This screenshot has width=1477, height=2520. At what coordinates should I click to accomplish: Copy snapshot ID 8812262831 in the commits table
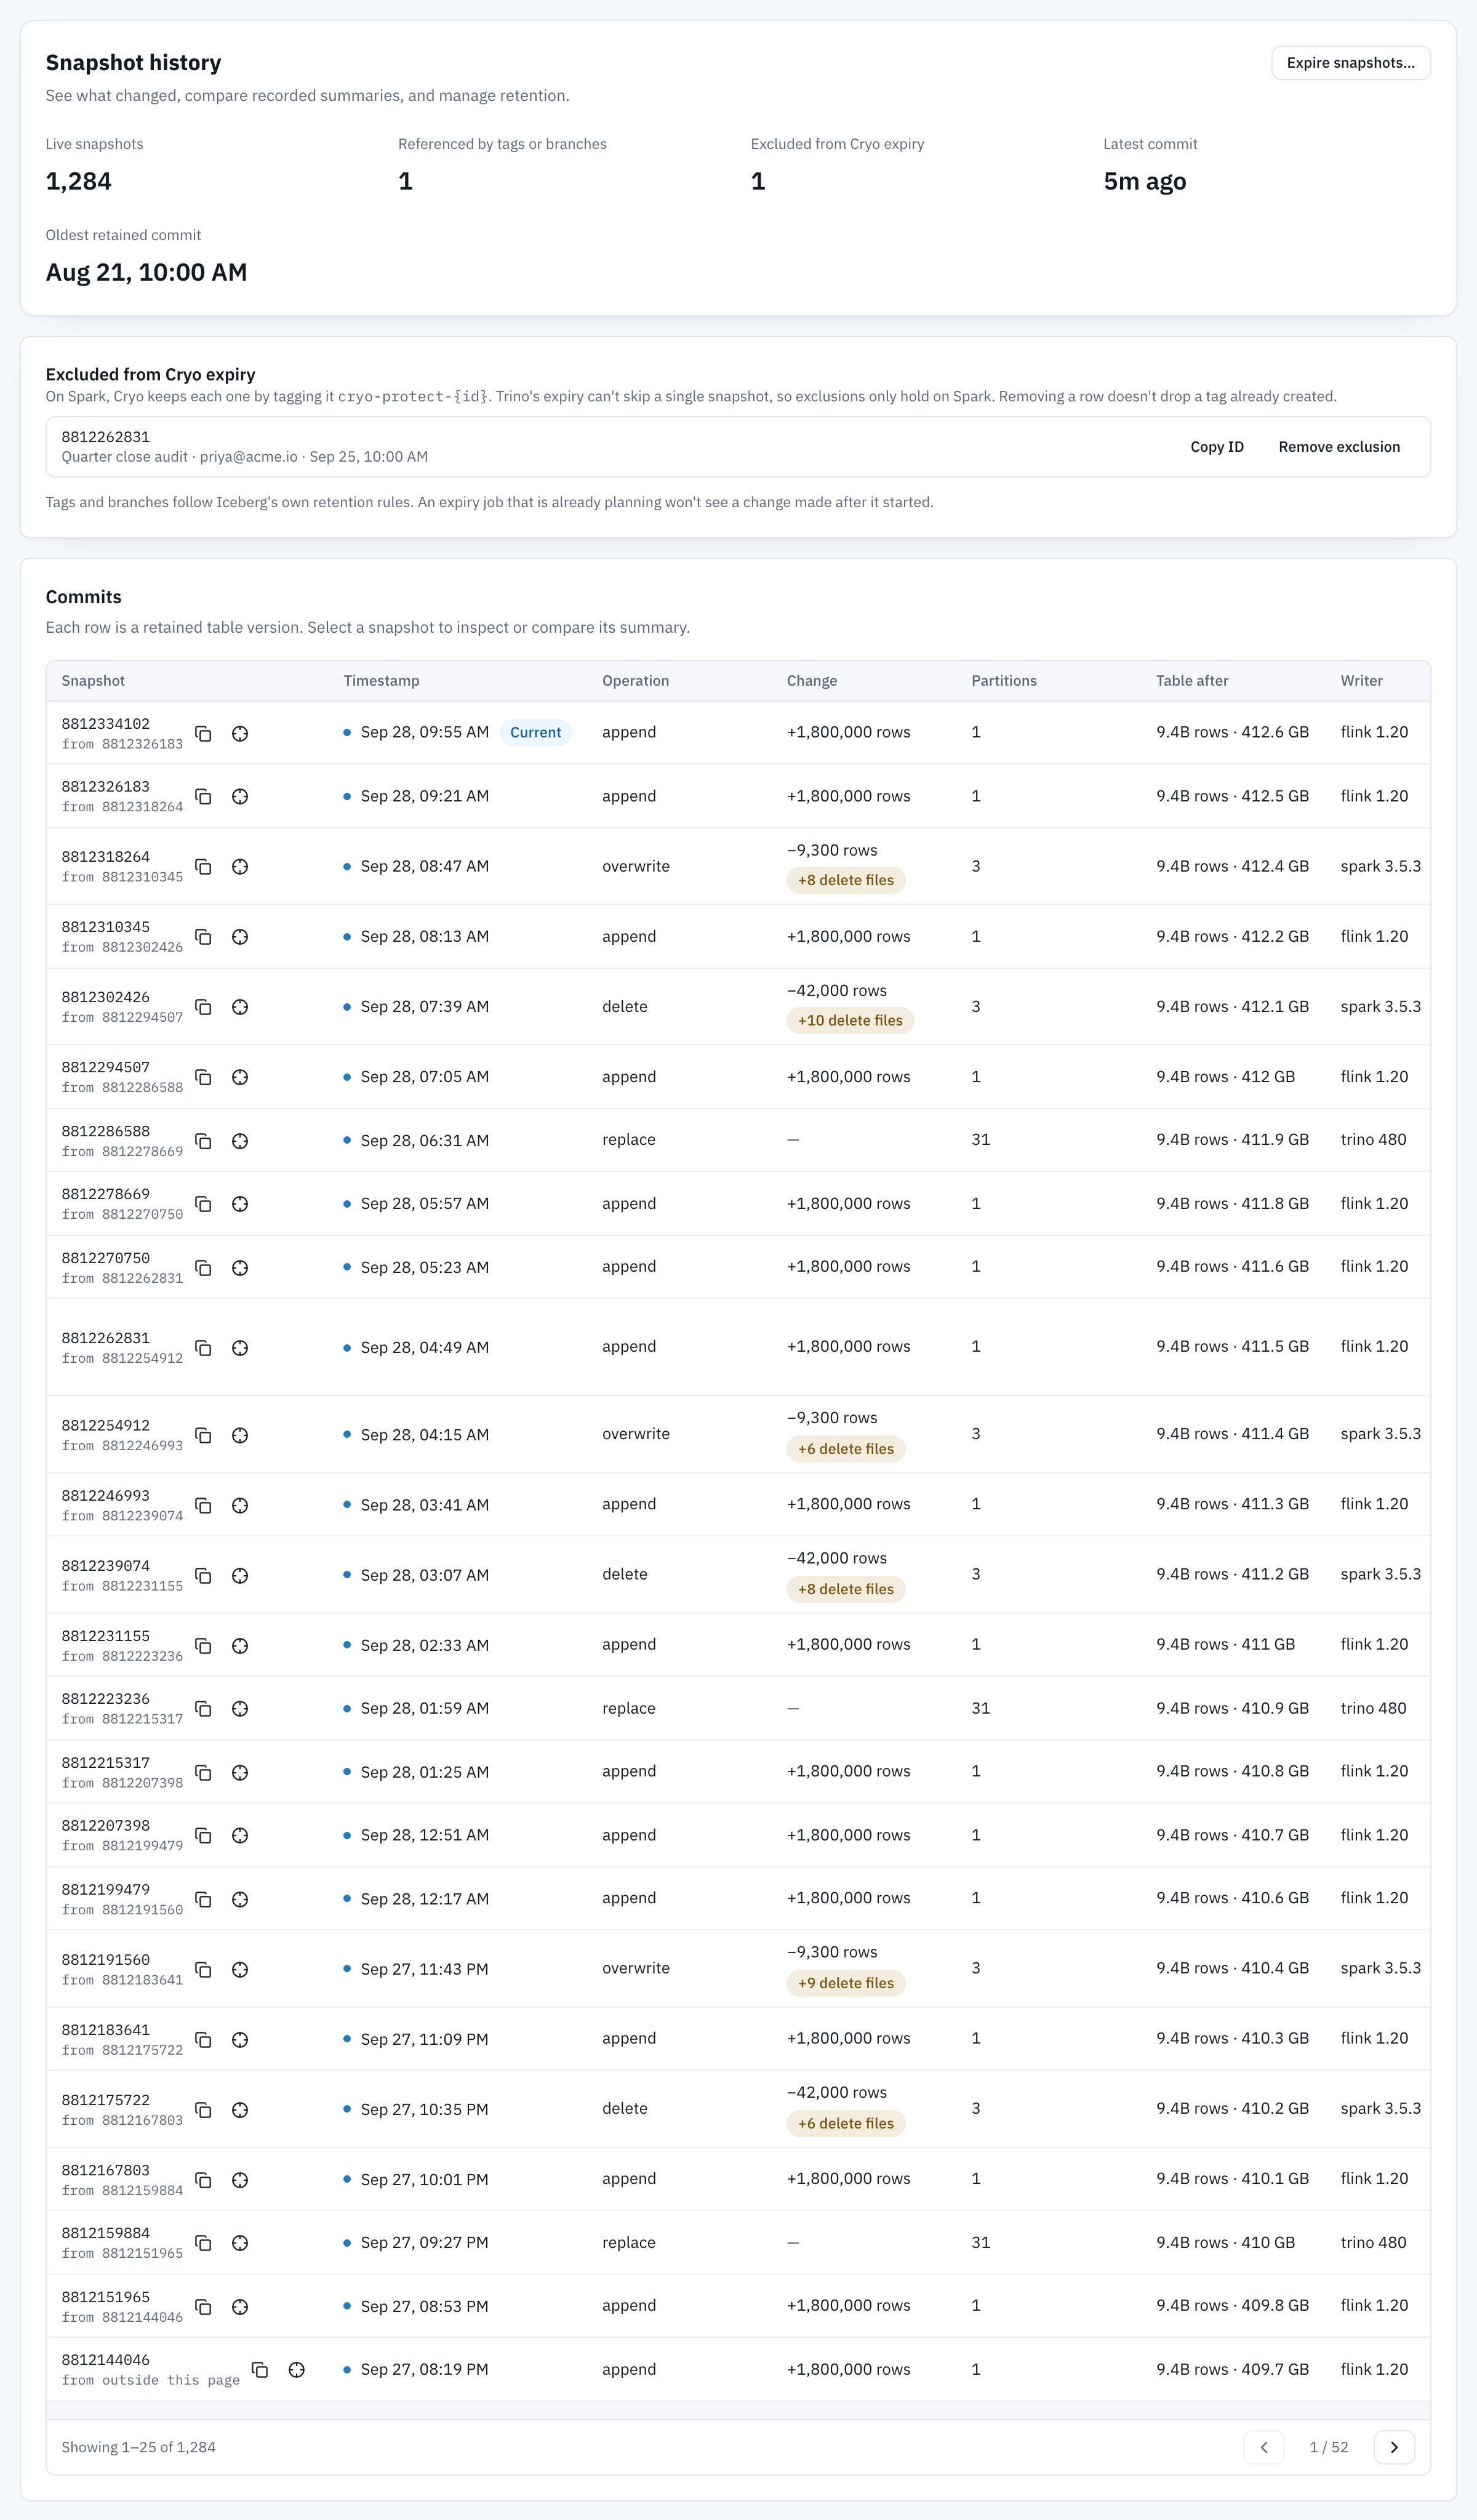coord(203,1348)
